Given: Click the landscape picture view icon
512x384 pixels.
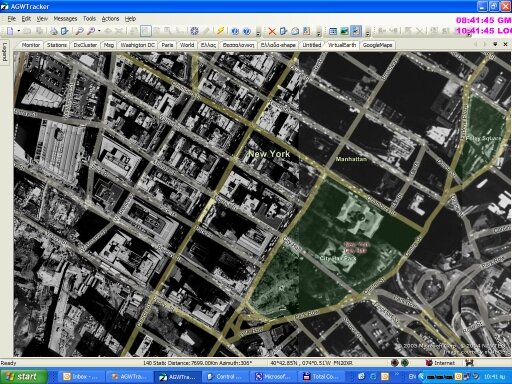Looking at the screenshot, I should tap(344, 31).
